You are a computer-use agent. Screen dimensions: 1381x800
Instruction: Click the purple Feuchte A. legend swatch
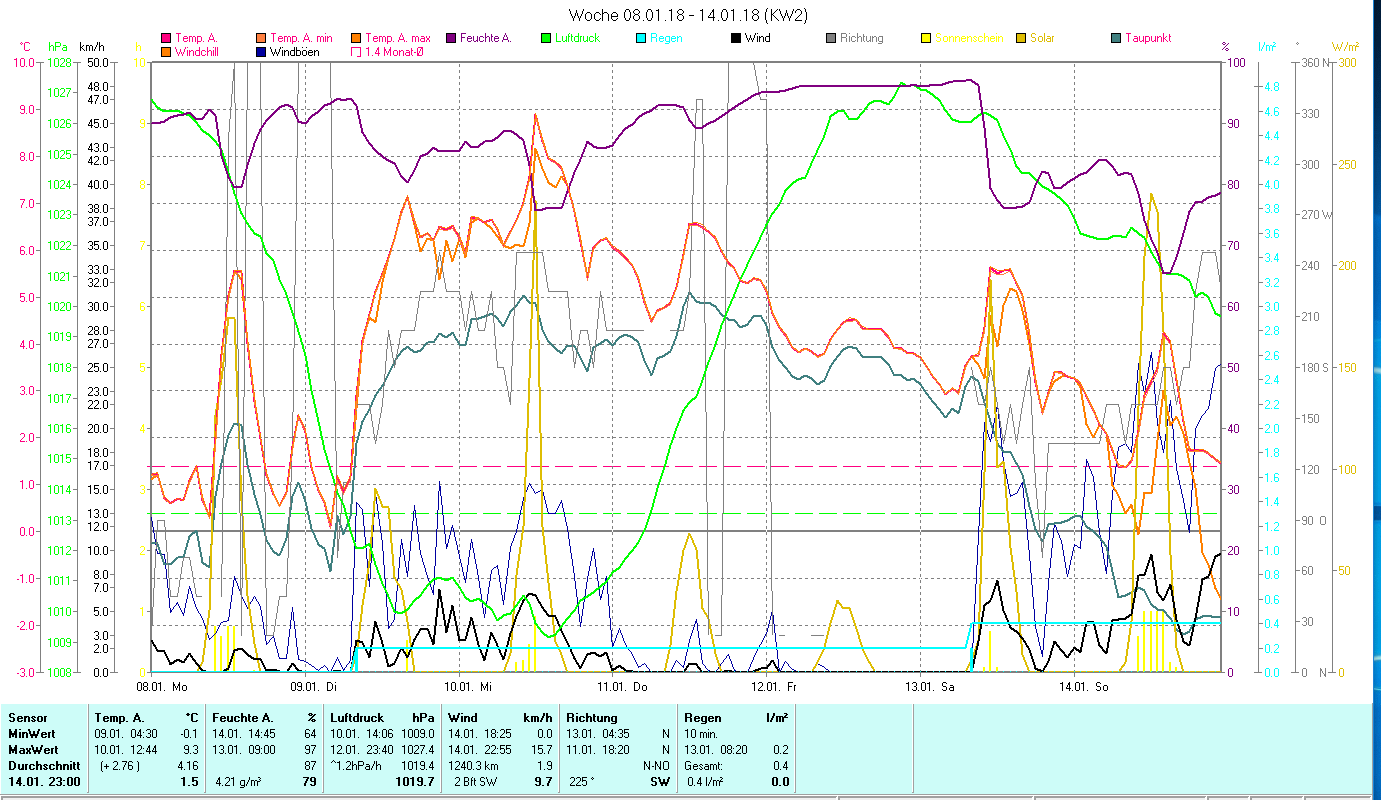coord(451,38)
